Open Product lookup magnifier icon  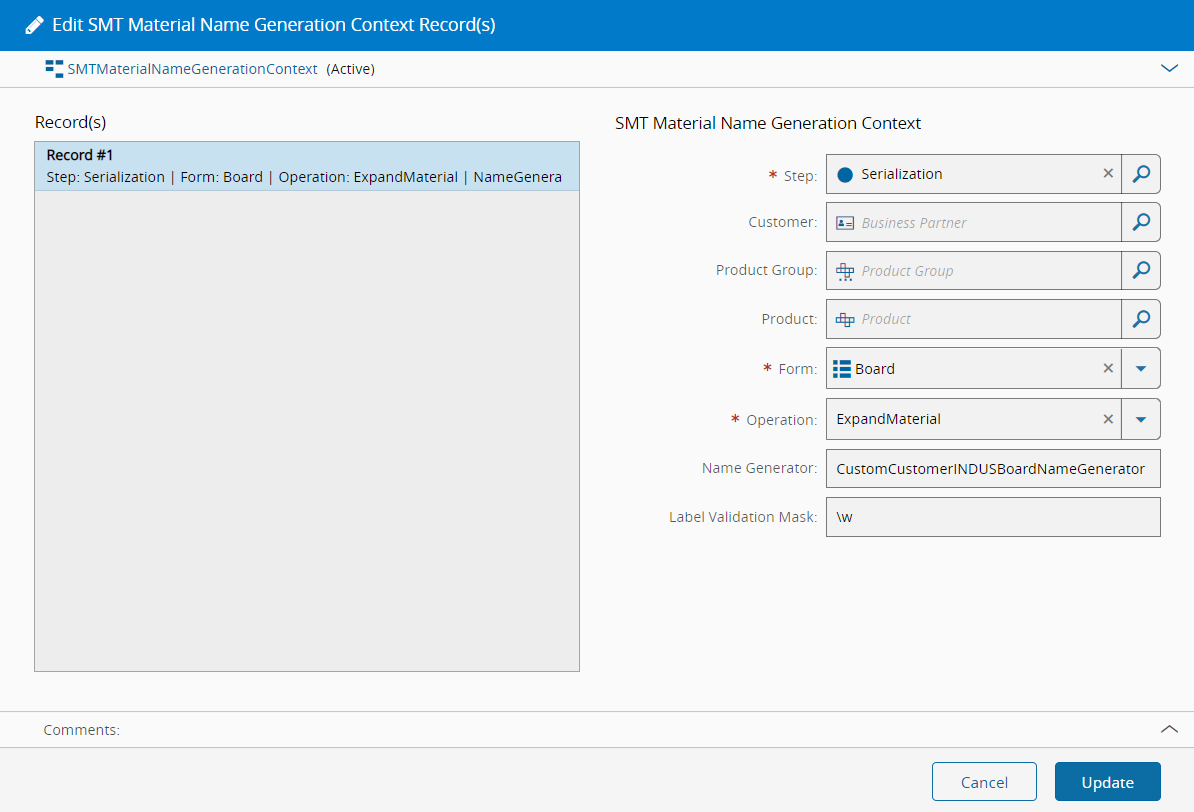pyautogui.click(x=1141, y=319)
